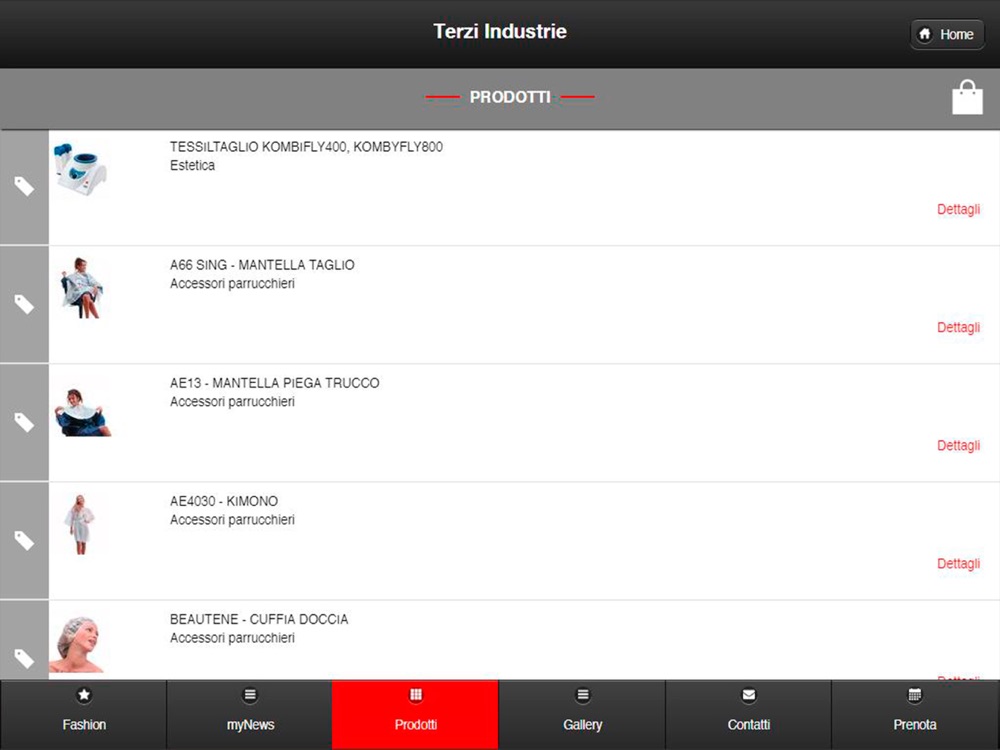Click the title AE4030 - KIMONO

coord(224,501)
